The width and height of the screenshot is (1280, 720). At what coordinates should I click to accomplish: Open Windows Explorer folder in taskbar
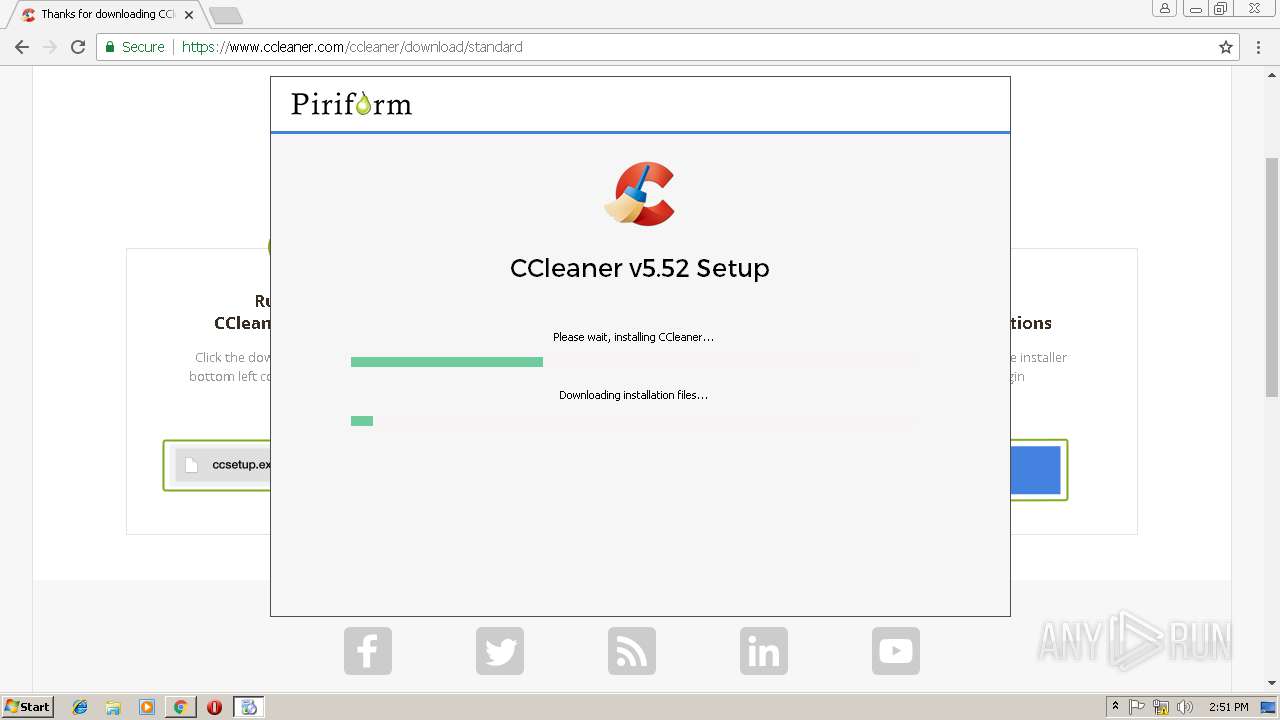coord(113,707)
